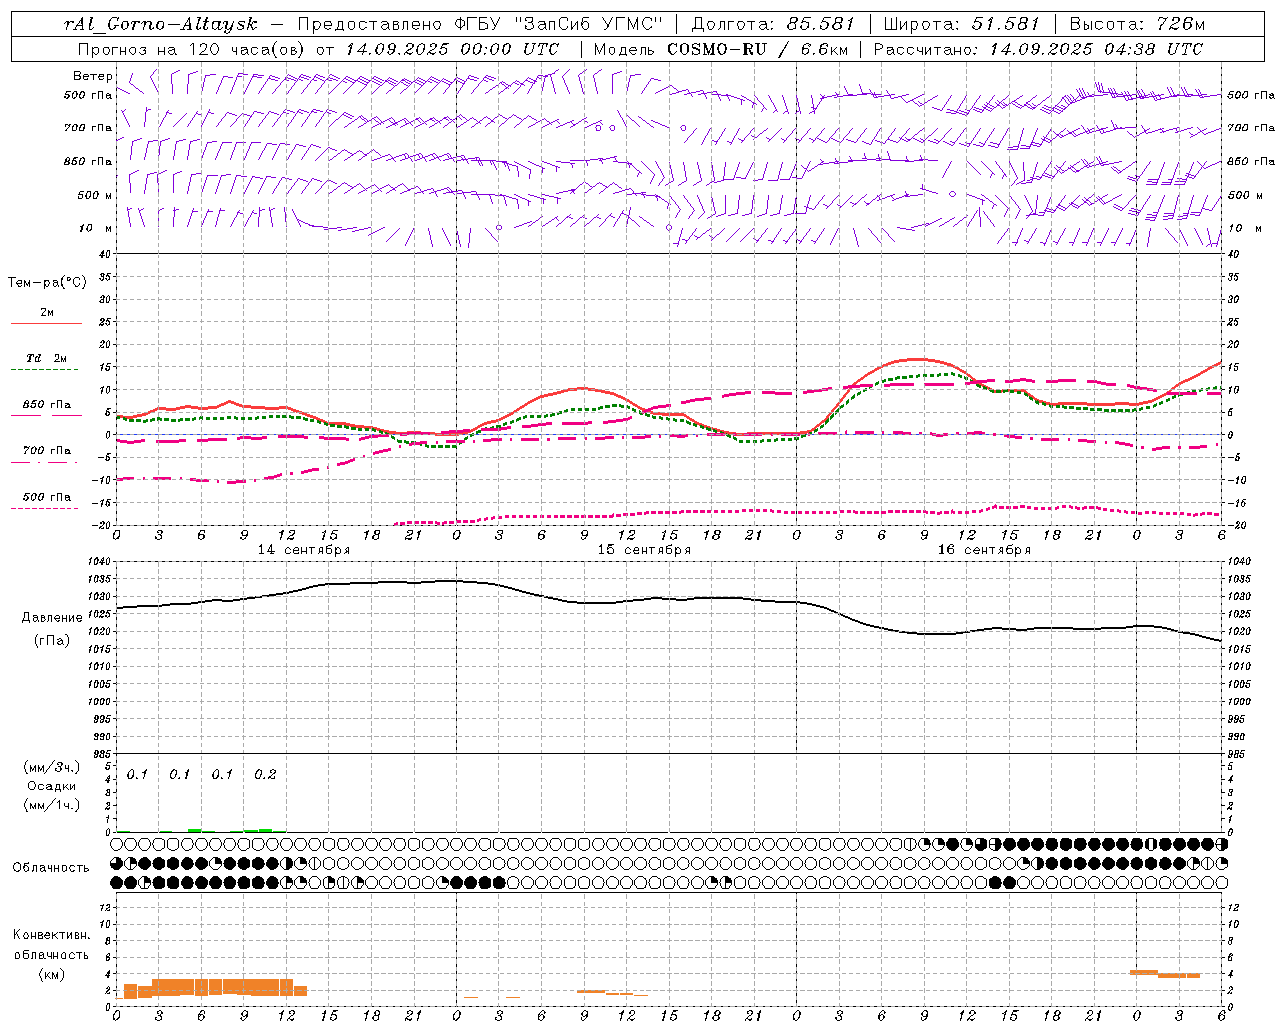
Task: Select the longitude value Долгота: 85.581
Action: click(x=775, y=24)
